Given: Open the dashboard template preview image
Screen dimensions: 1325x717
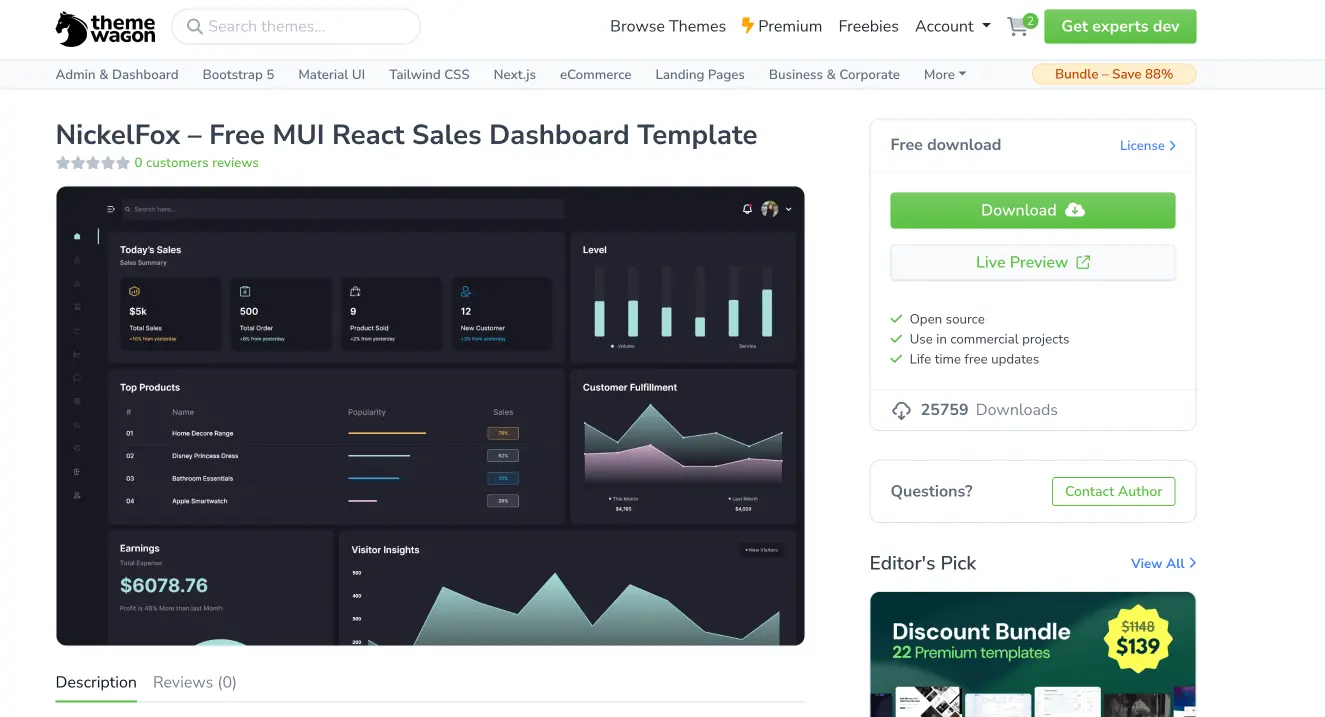Looking at the screenshot, I should [x=430, y=416].
